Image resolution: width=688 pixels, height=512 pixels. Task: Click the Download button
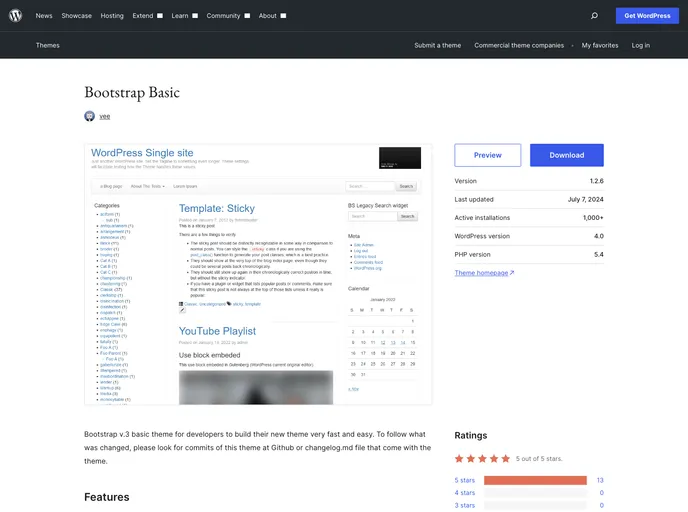pos(566,155)
